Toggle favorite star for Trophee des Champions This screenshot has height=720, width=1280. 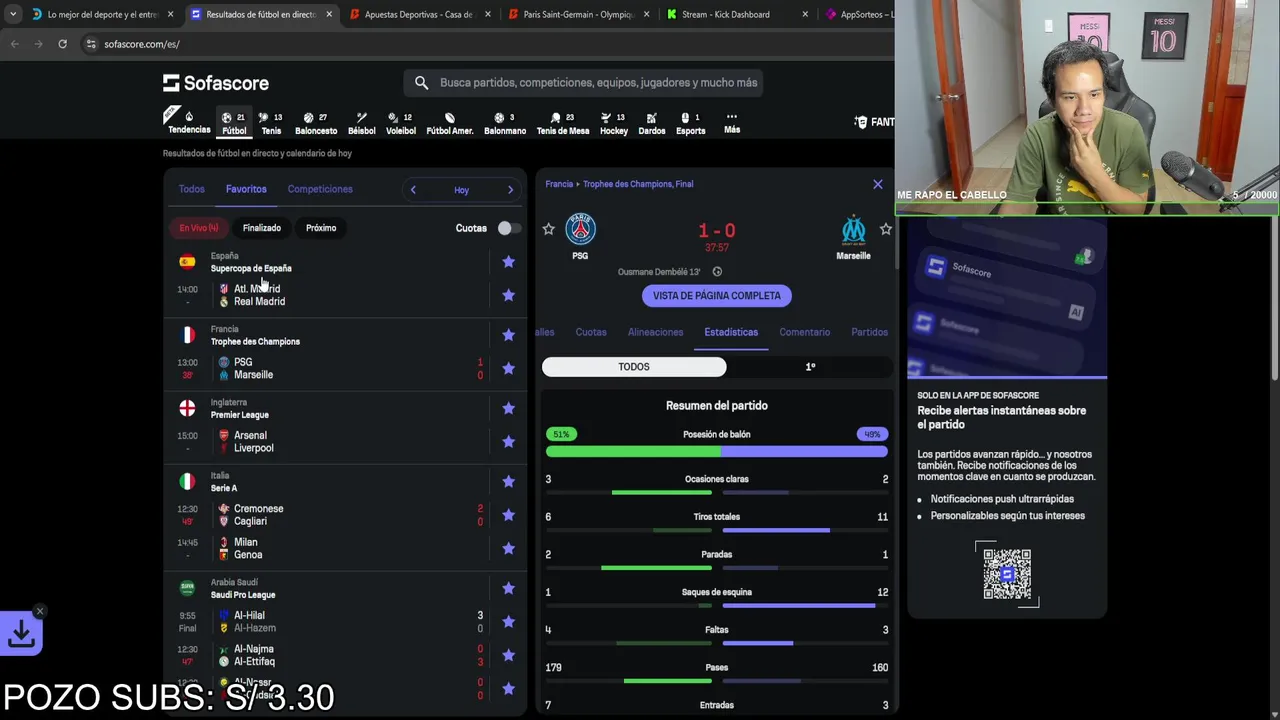point(508,335)
